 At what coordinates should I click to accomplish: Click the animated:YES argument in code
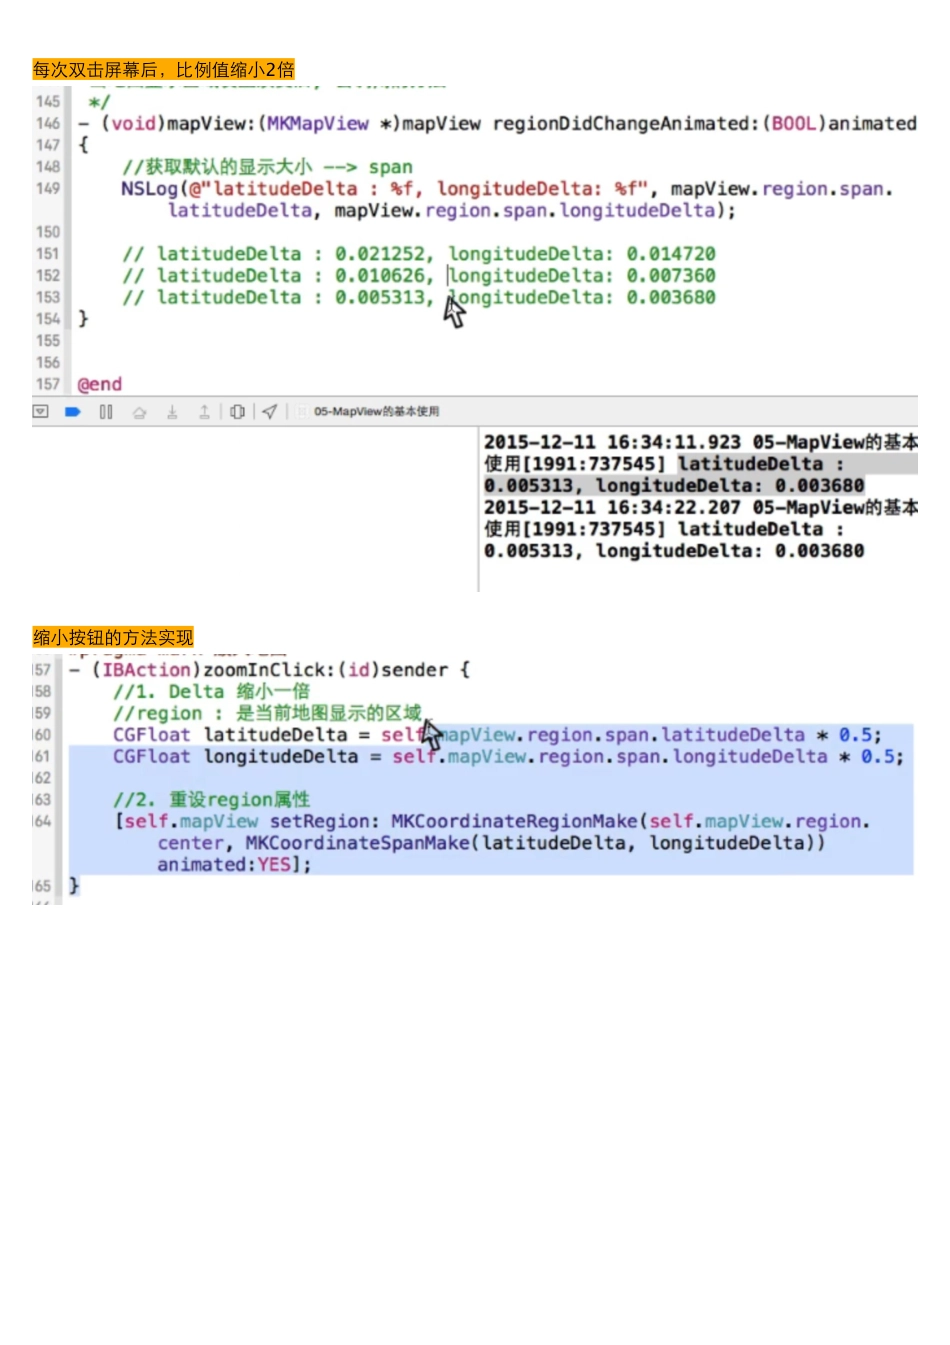(x=233, y=864)
